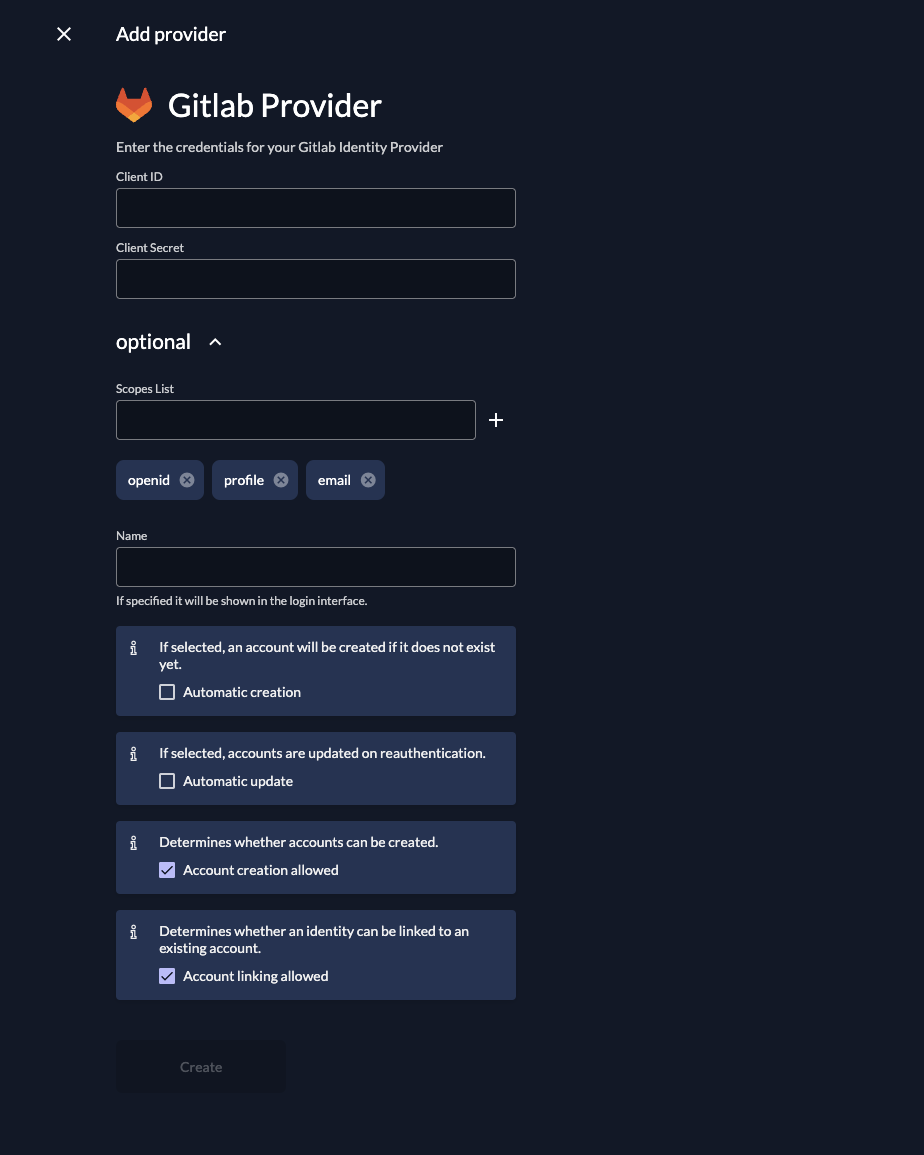
Task: Uncheck Account linking allowed
Action: point(167,976)
